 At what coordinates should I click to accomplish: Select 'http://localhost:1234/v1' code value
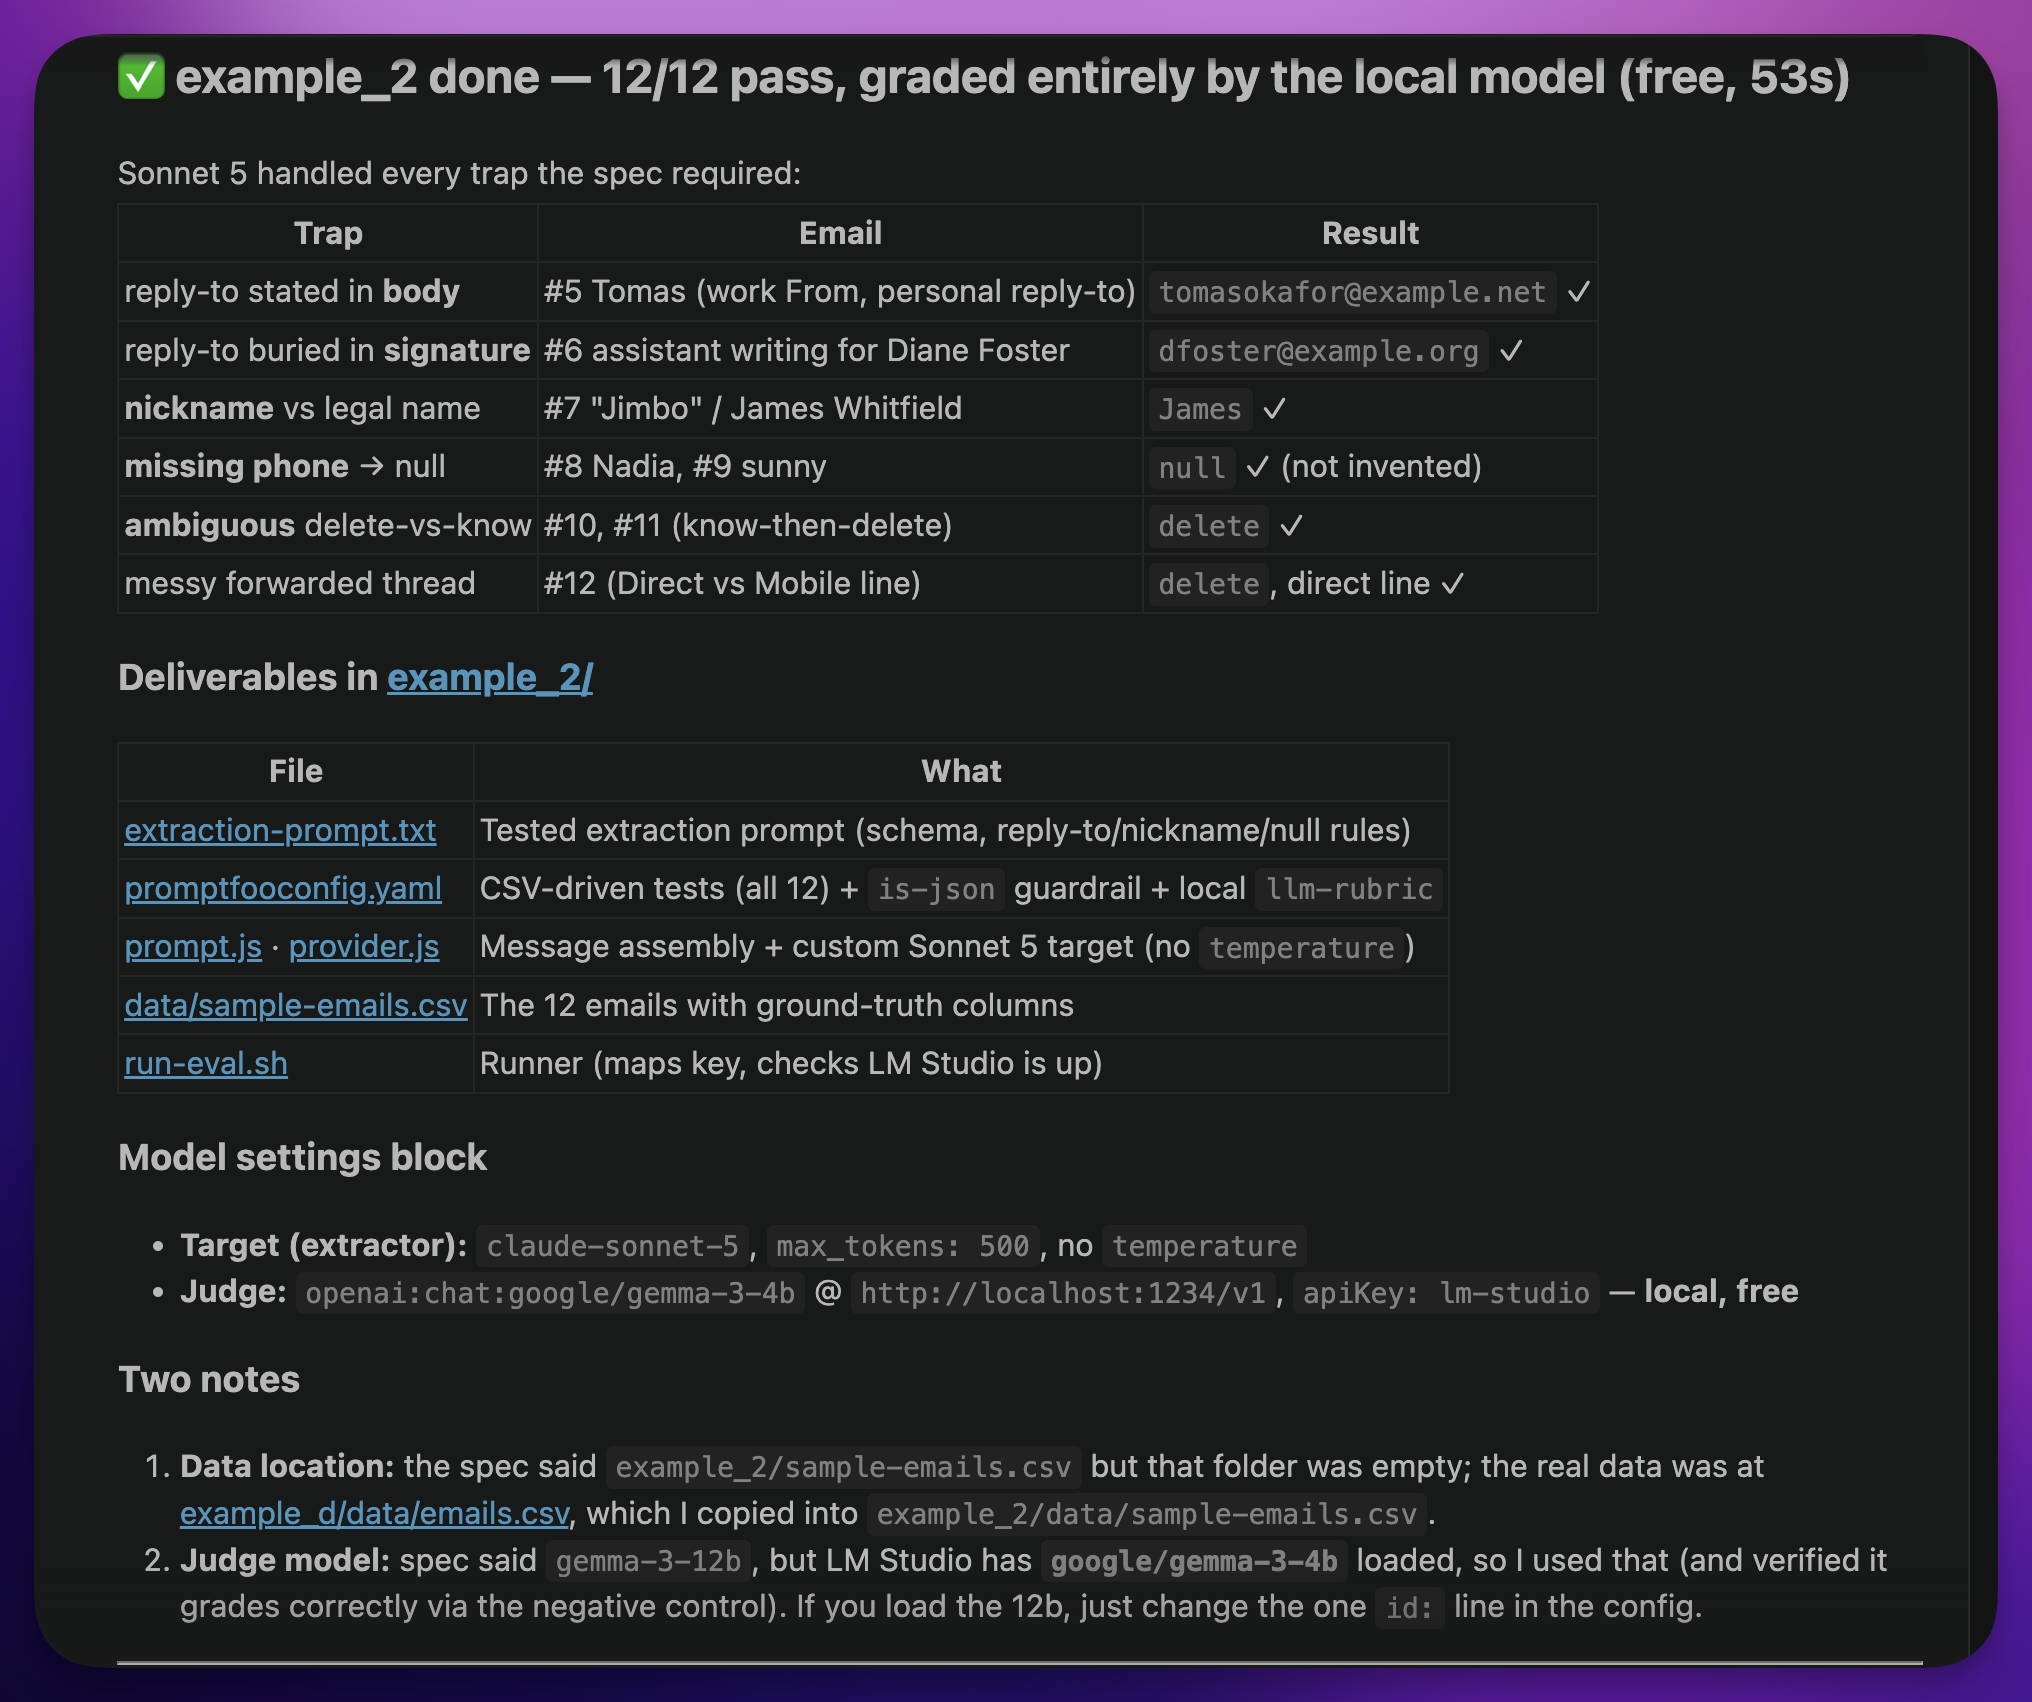point(1063,1293)
